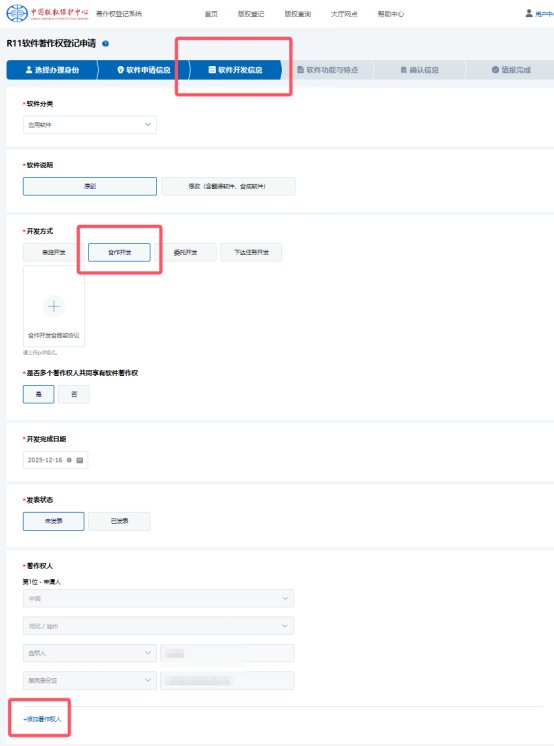This screenshot has height=746, width=554.
Task: Expand the 自然人 owner type dropdown
Action: [x=89, y=653]
